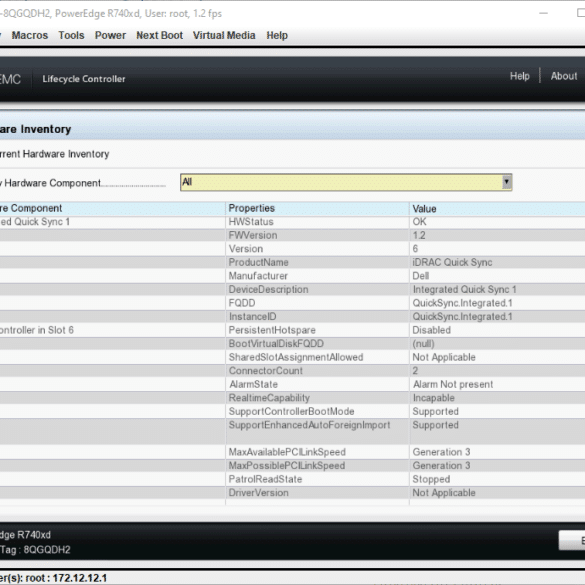Click the Help link in Lifecycle Controller header
The height and width of the screenshot is (585, 585).
pyautogui.click(x=520, y=76)
